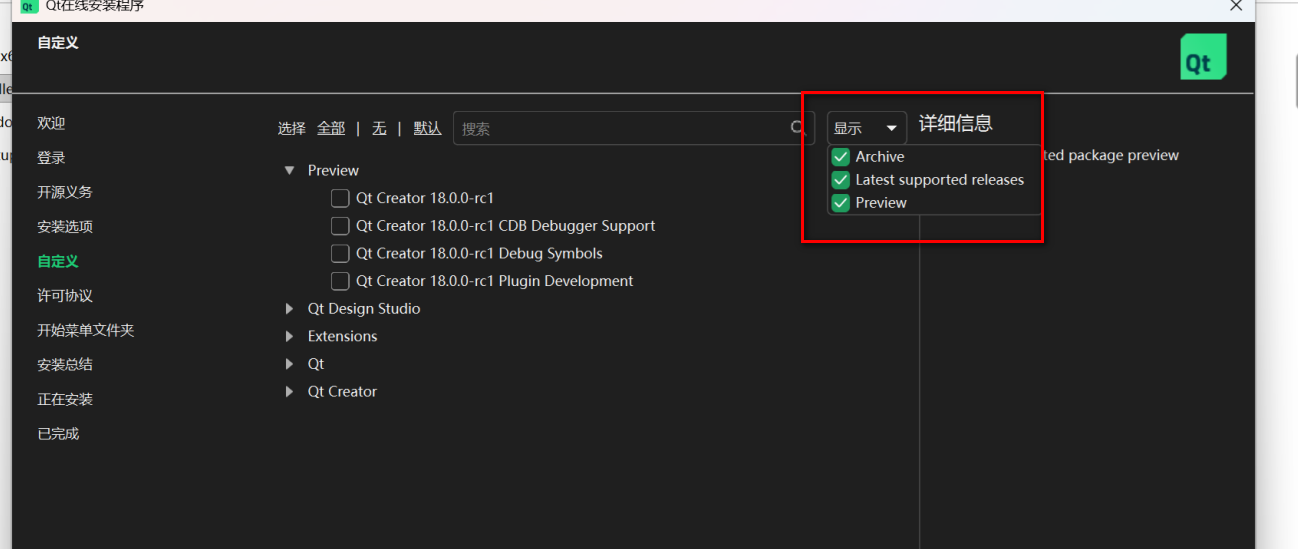This screenshot has width=1298, height=549.
Task: Click the 详细信息 heading text
Action: click(x=956, y=124)
